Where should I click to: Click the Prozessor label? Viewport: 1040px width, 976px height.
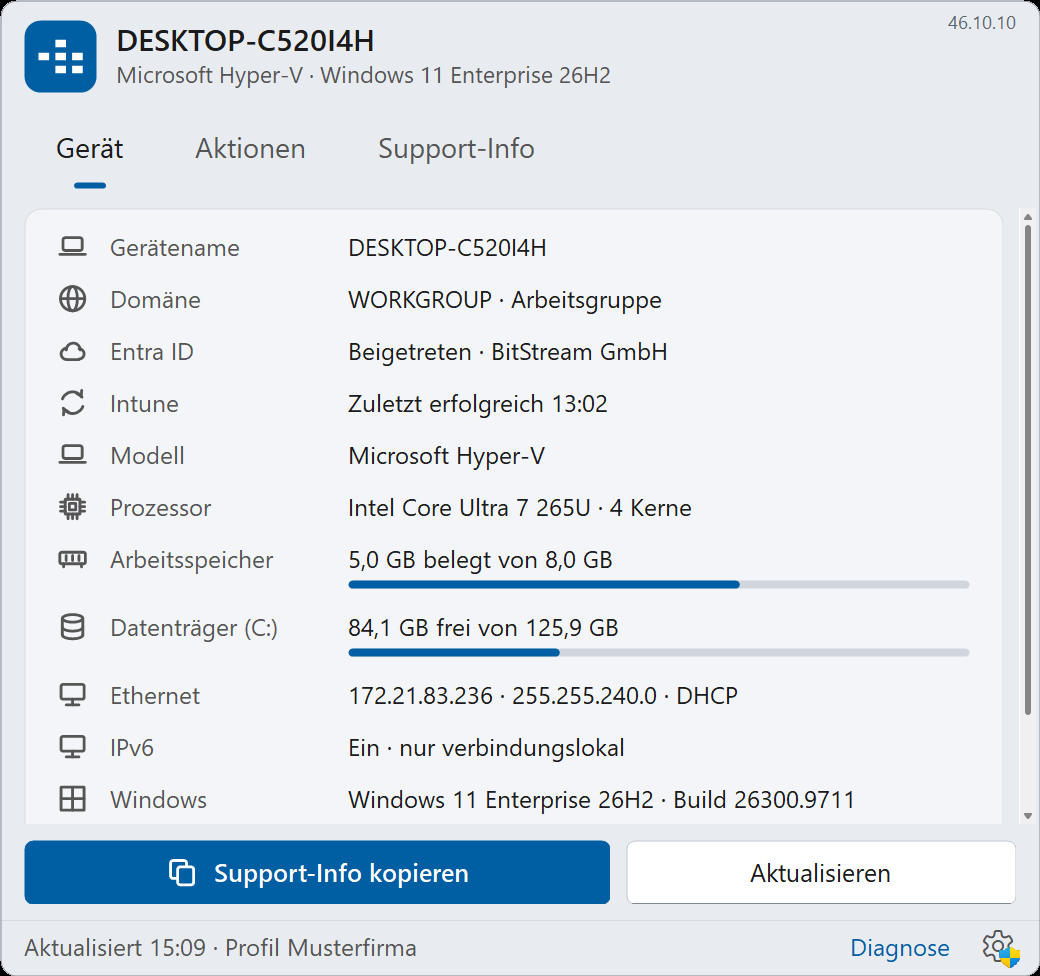(161, 508)
